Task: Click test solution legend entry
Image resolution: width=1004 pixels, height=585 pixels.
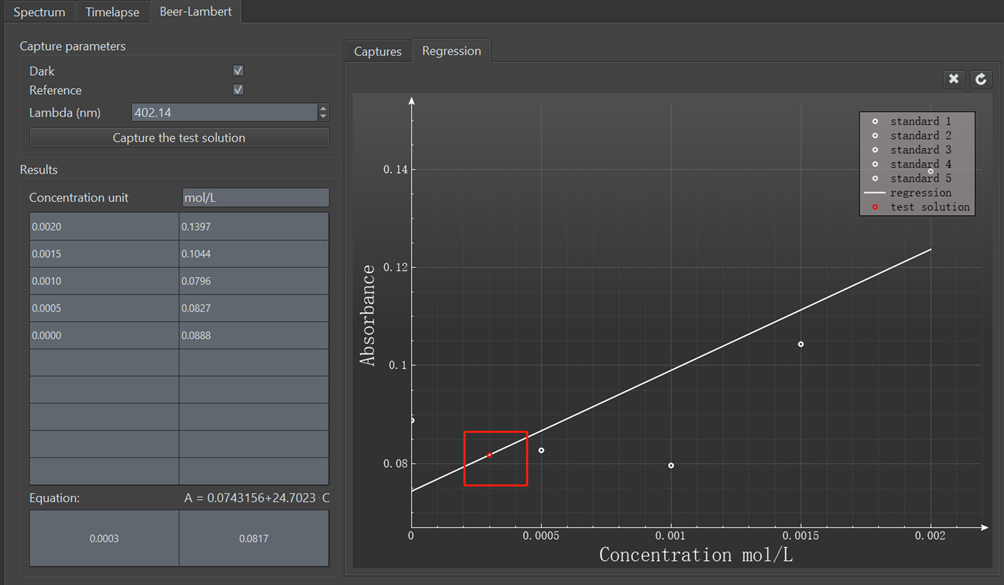Action: tap(921, 207)
